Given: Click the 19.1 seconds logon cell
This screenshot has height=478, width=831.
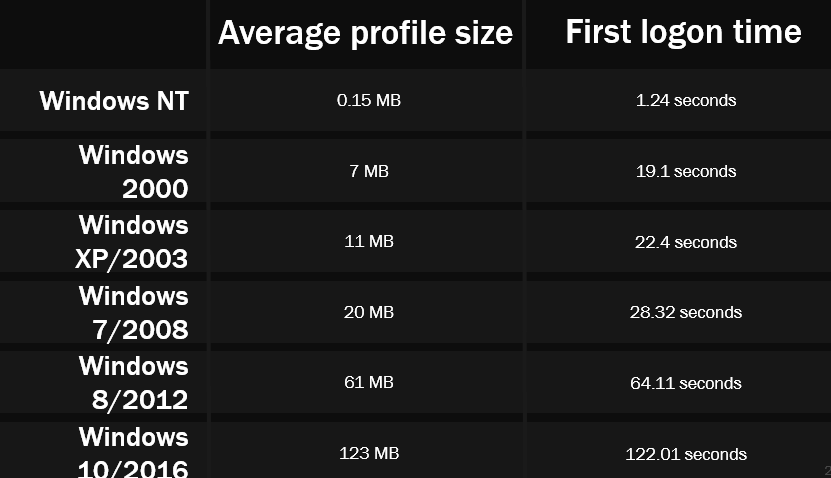Looking at the screenshot, I should (686, 171).
